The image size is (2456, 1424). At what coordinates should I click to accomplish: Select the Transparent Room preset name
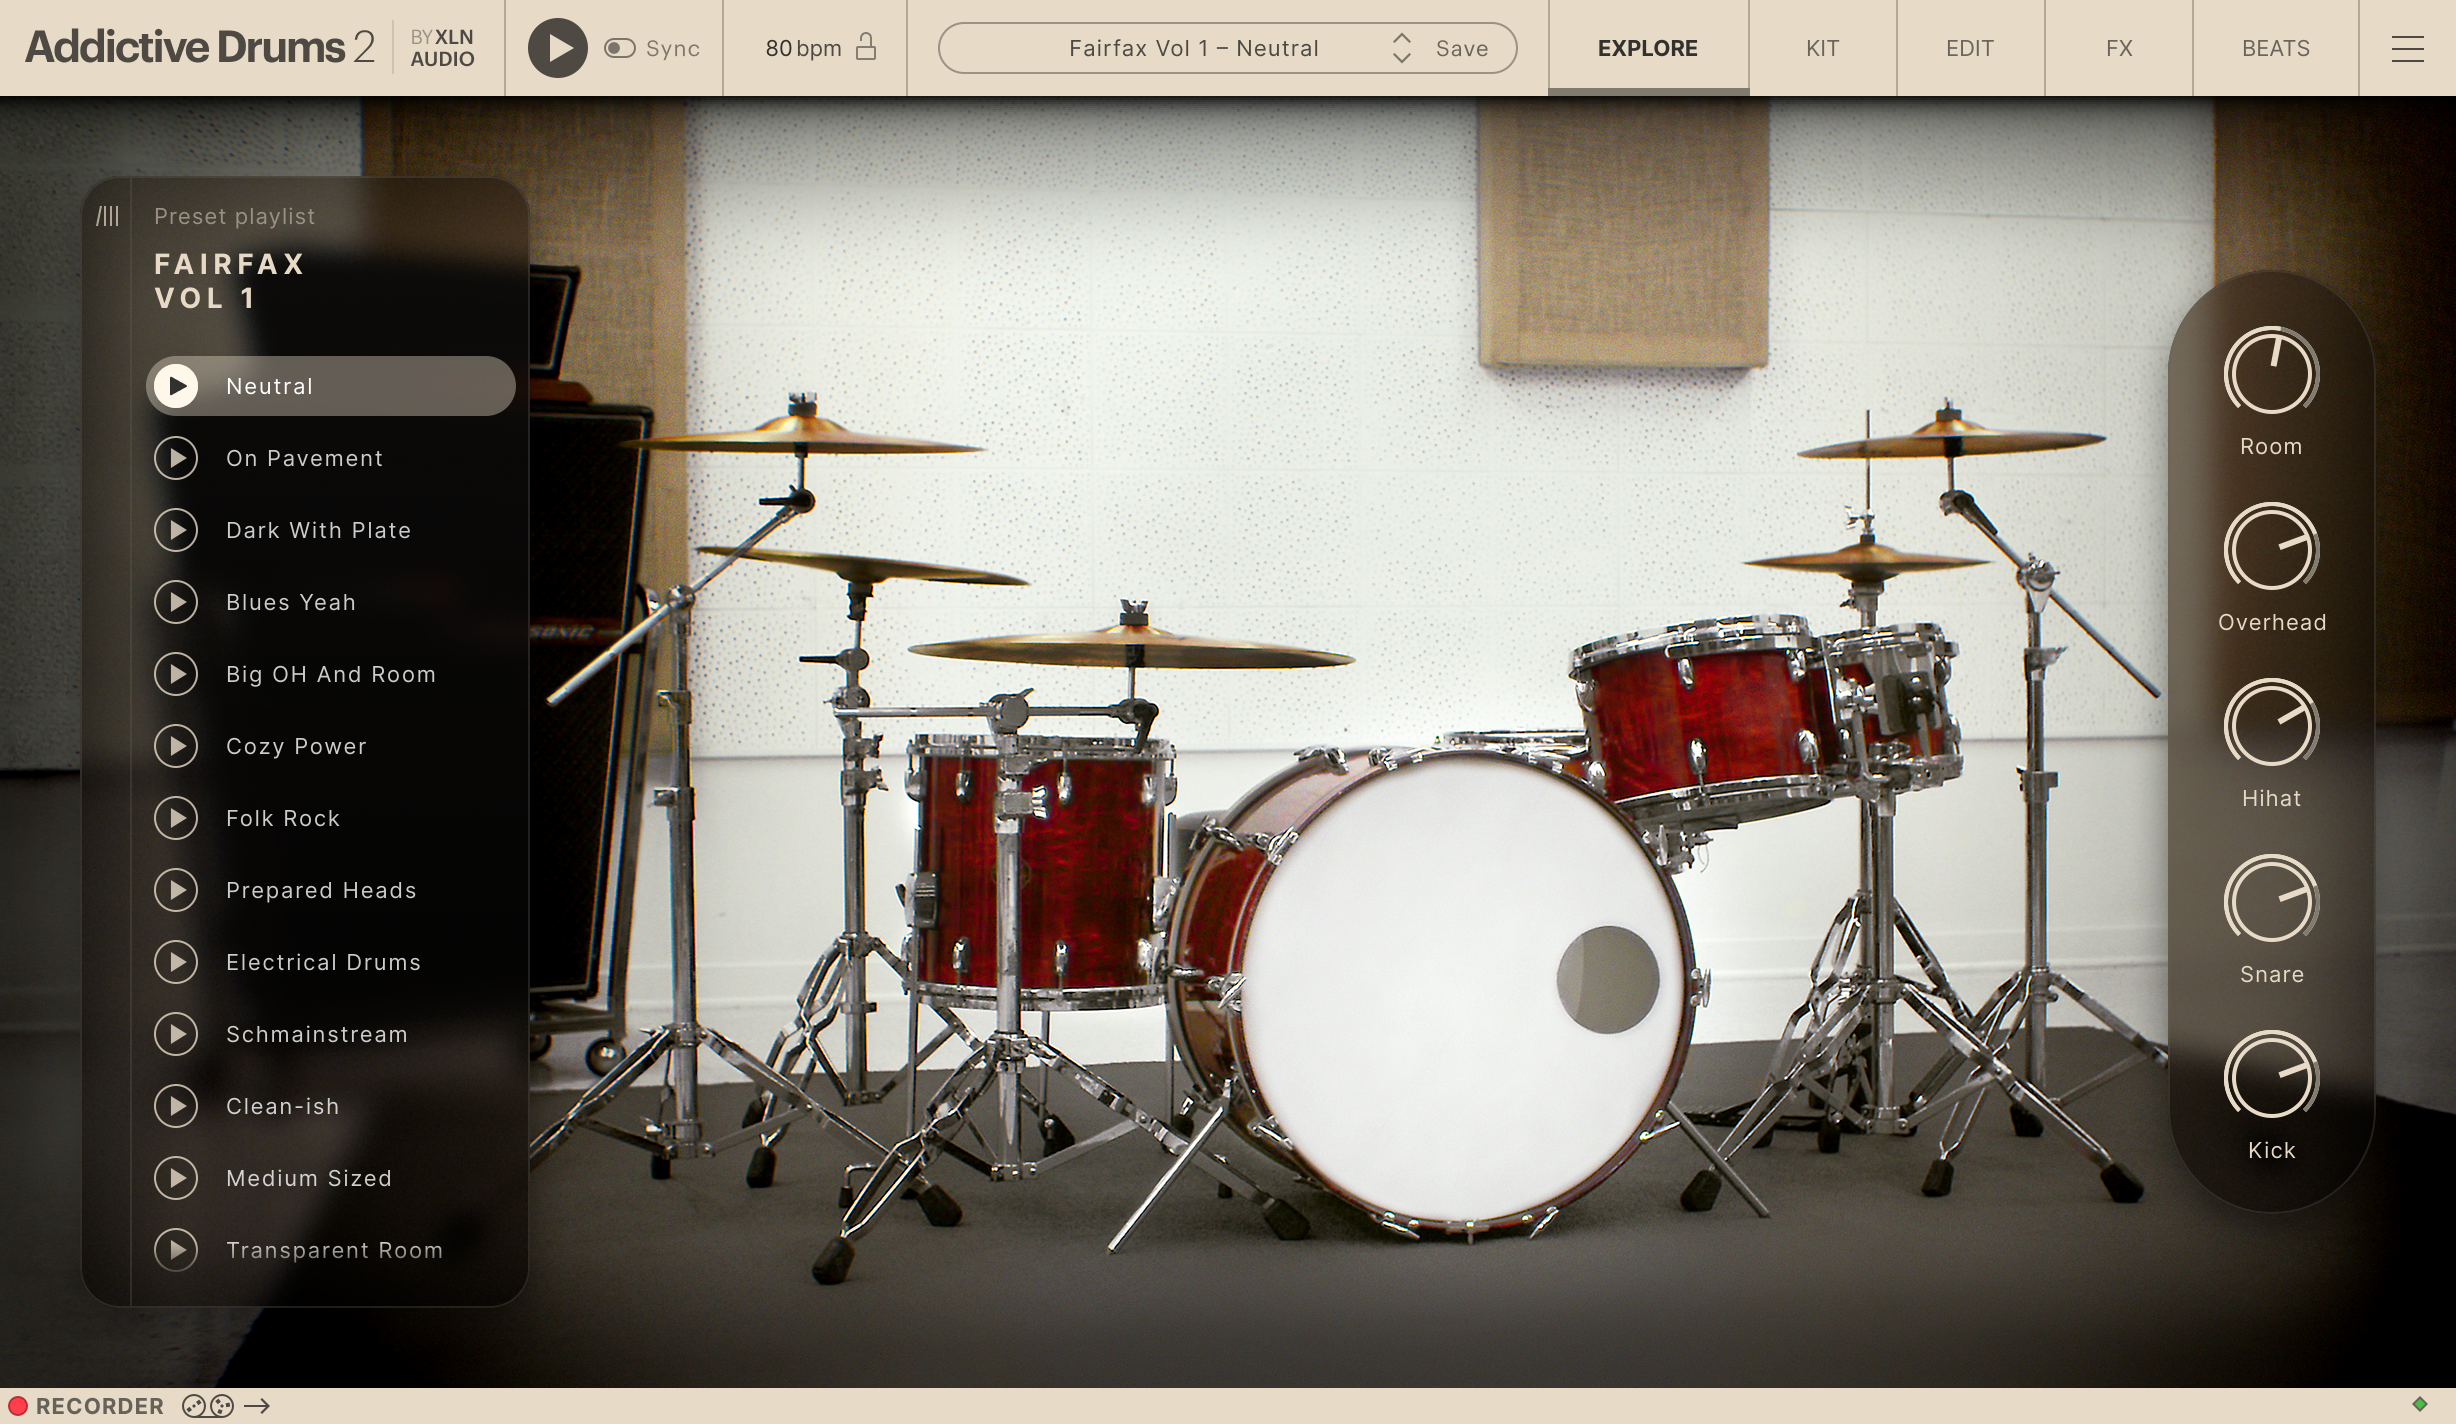pyautogui.click(x=335, y=1250)
